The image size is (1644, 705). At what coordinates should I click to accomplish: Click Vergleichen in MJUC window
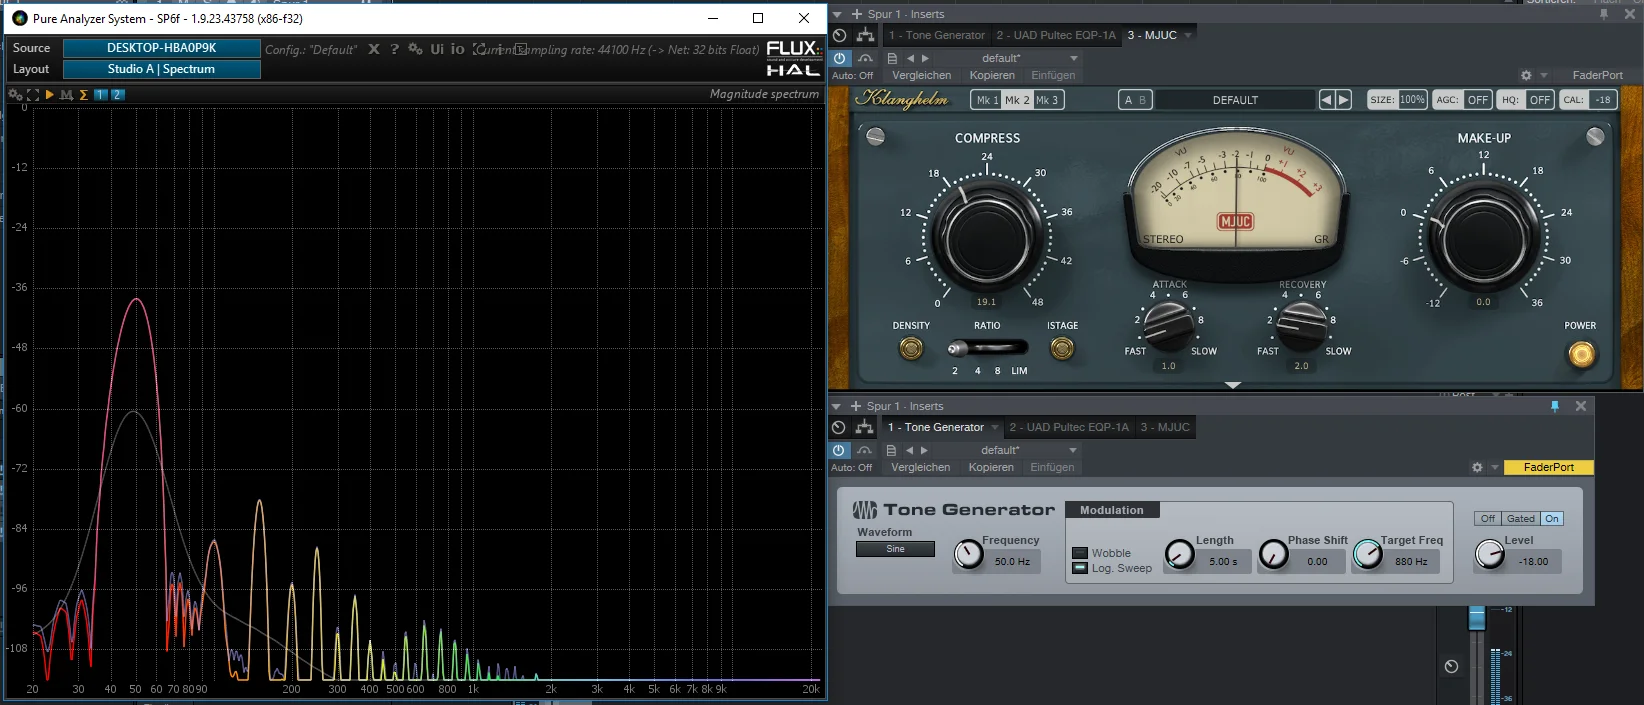point(922,75)
